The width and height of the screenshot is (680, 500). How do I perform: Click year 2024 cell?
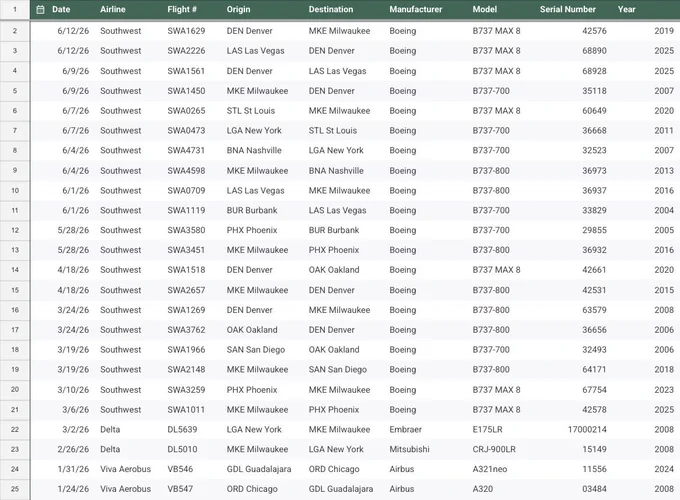pos(664,469)
